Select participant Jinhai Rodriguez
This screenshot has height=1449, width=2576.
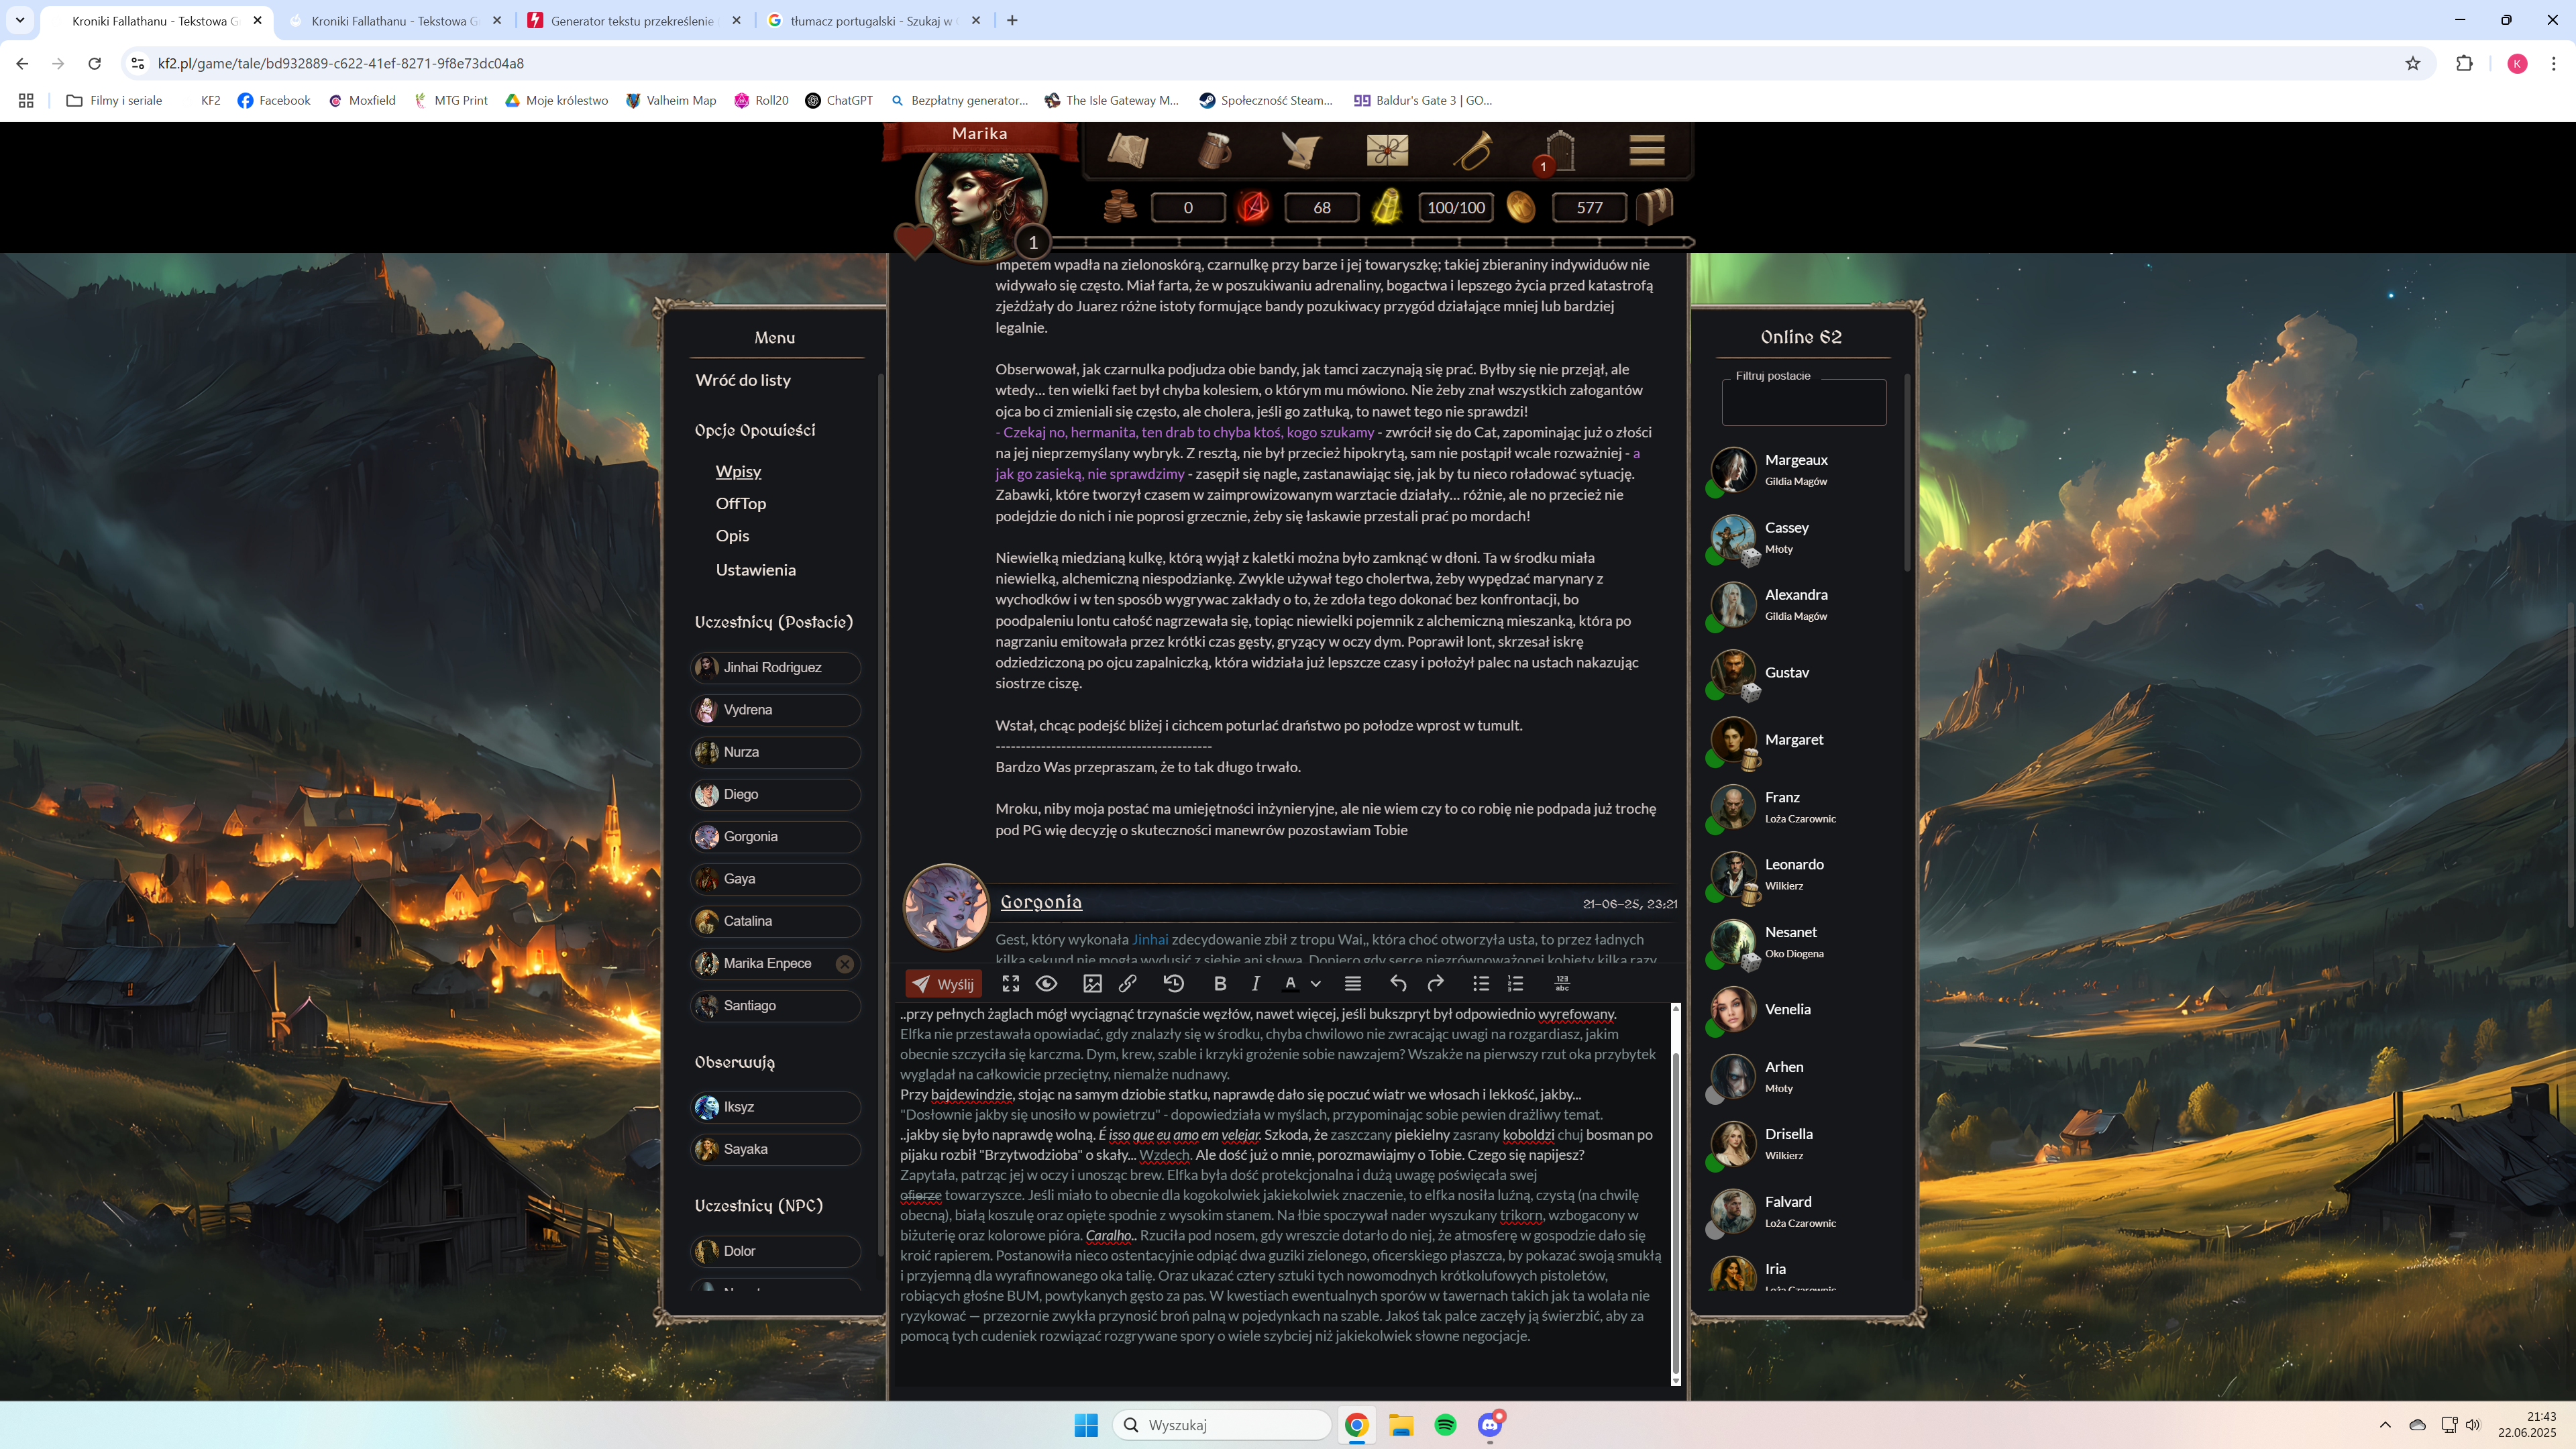pos(775,667)
